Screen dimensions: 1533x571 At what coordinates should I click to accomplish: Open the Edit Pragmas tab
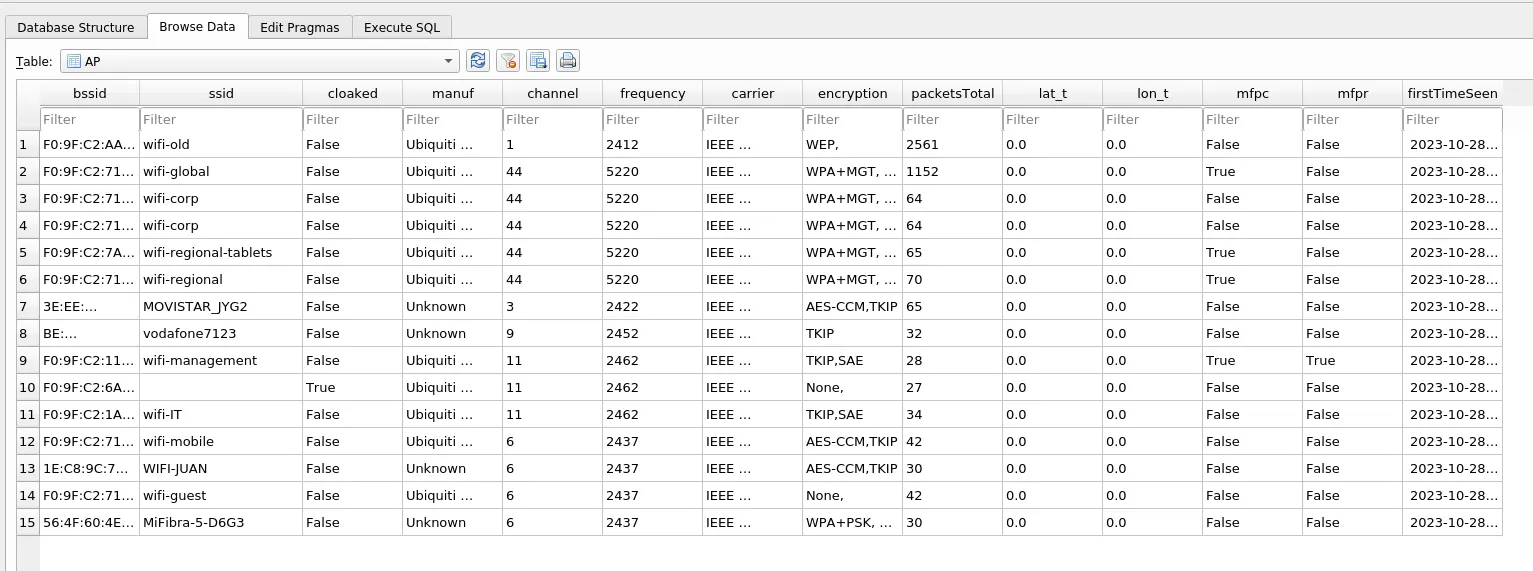click(x=300, y=27)
